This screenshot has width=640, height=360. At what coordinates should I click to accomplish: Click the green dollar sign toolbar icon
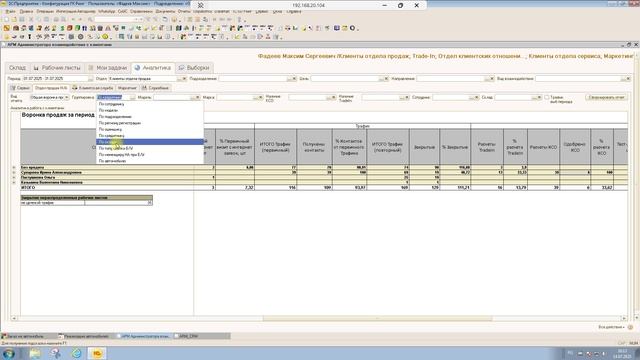pyautogui.click(x=62, y=28)
